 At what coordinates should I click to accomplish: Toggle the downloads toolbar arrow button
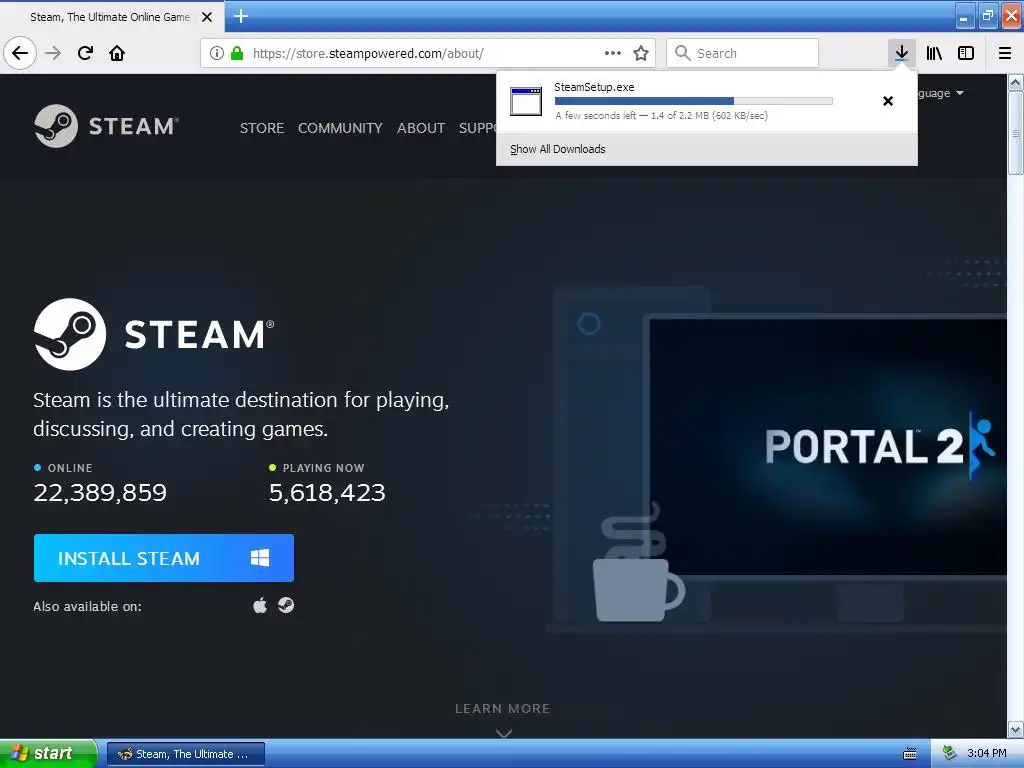[901, 53]
